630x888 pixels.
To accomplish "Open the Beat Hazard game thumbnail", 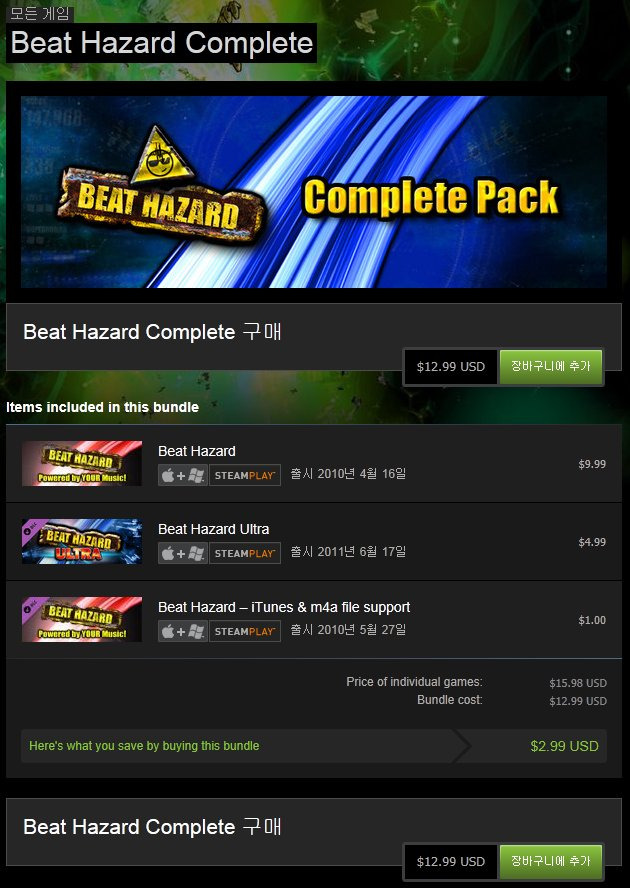I will point(82,463).
